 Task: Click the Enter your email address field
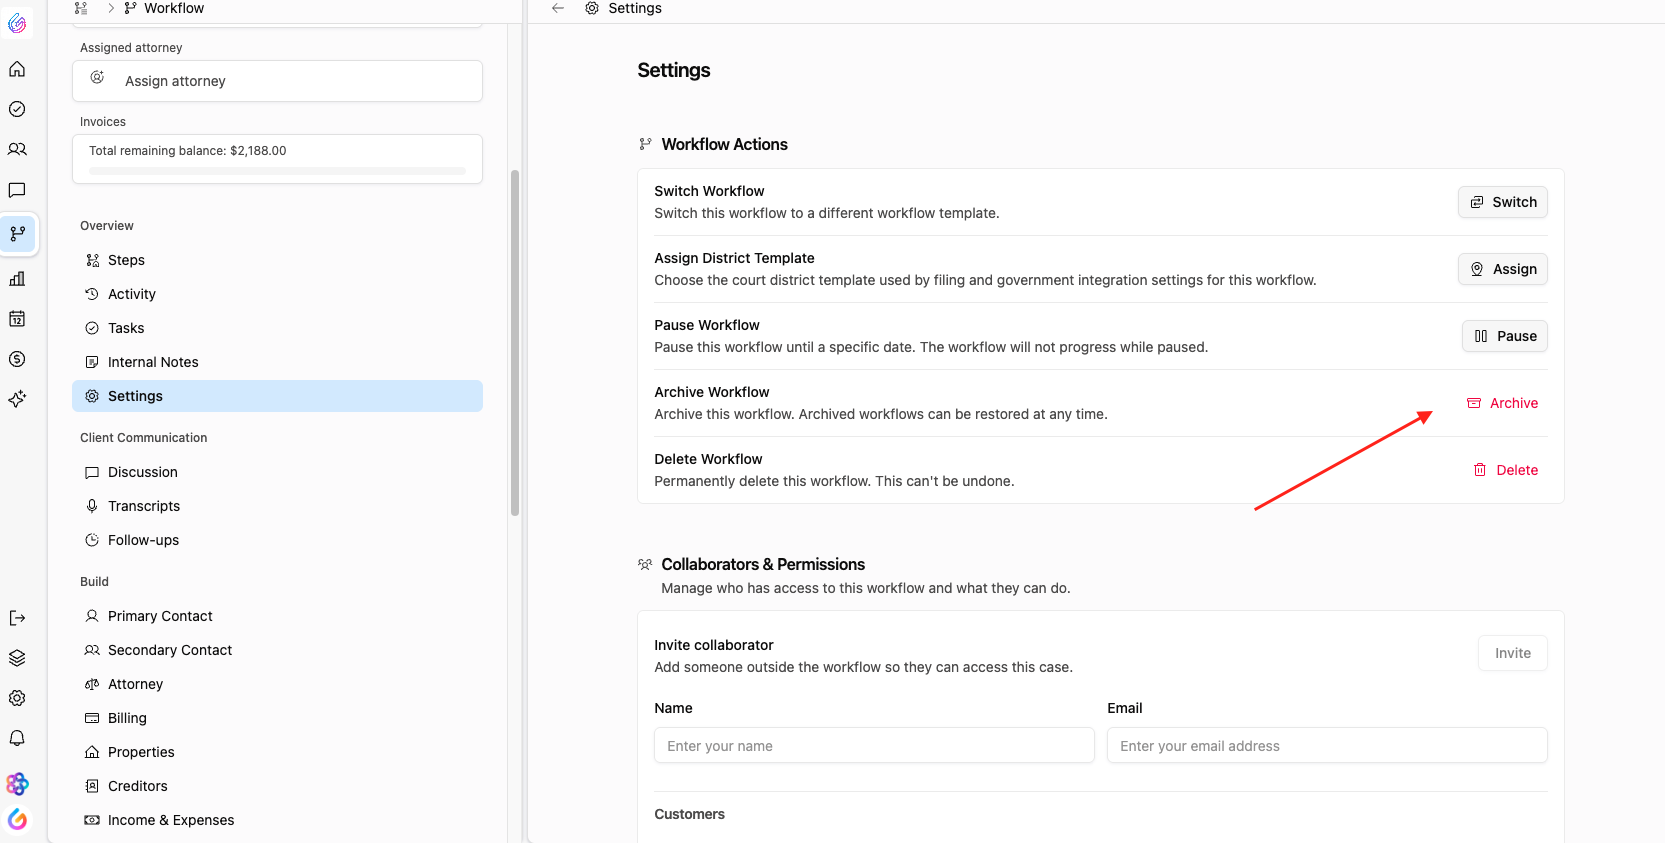1327,746
